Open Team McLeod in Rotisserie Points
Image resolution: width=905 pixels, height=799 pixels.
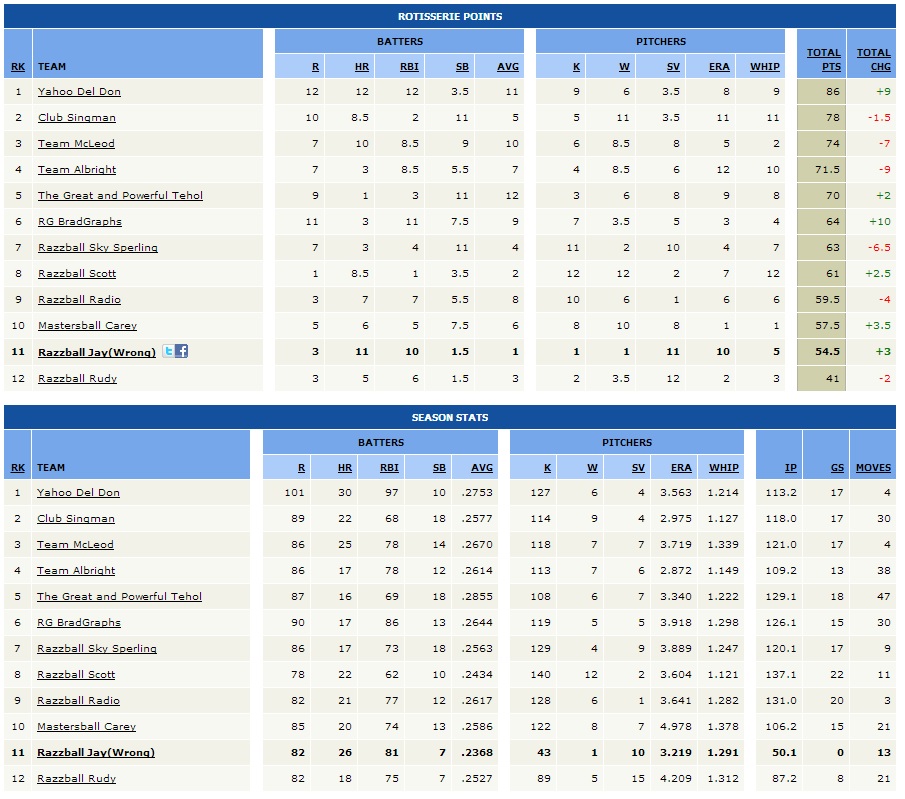click(x=76, y=143)
